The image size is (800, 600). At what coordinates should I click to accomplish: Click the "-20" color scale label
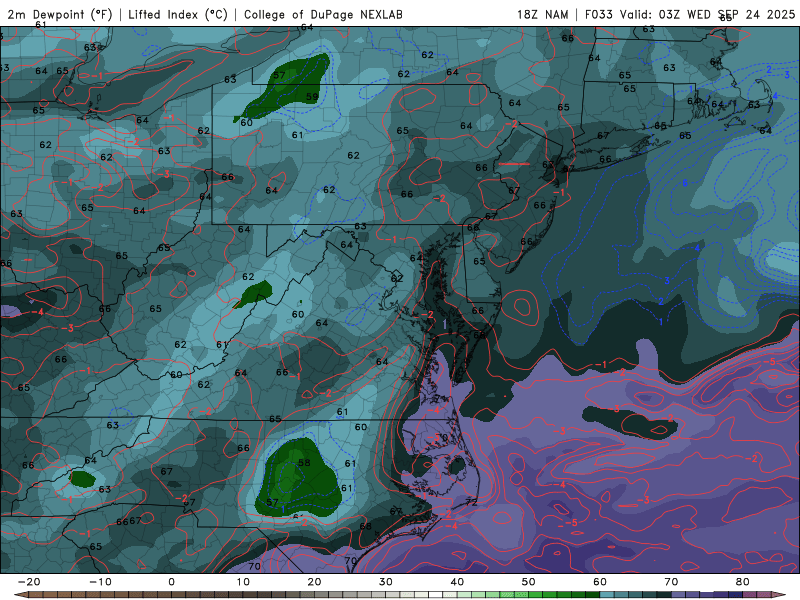point(29,582)
